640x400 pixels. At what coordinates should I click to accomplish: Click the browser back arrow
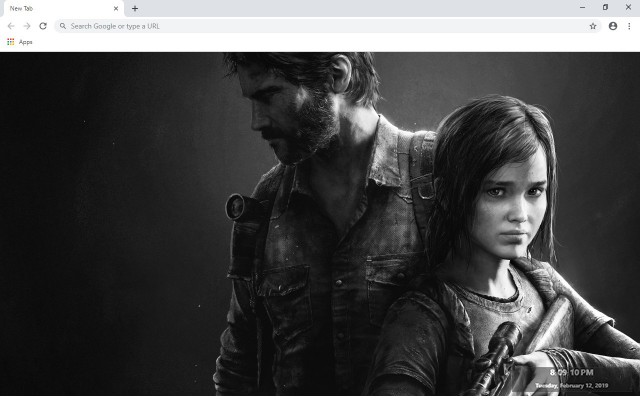click(x=11, y=26)
